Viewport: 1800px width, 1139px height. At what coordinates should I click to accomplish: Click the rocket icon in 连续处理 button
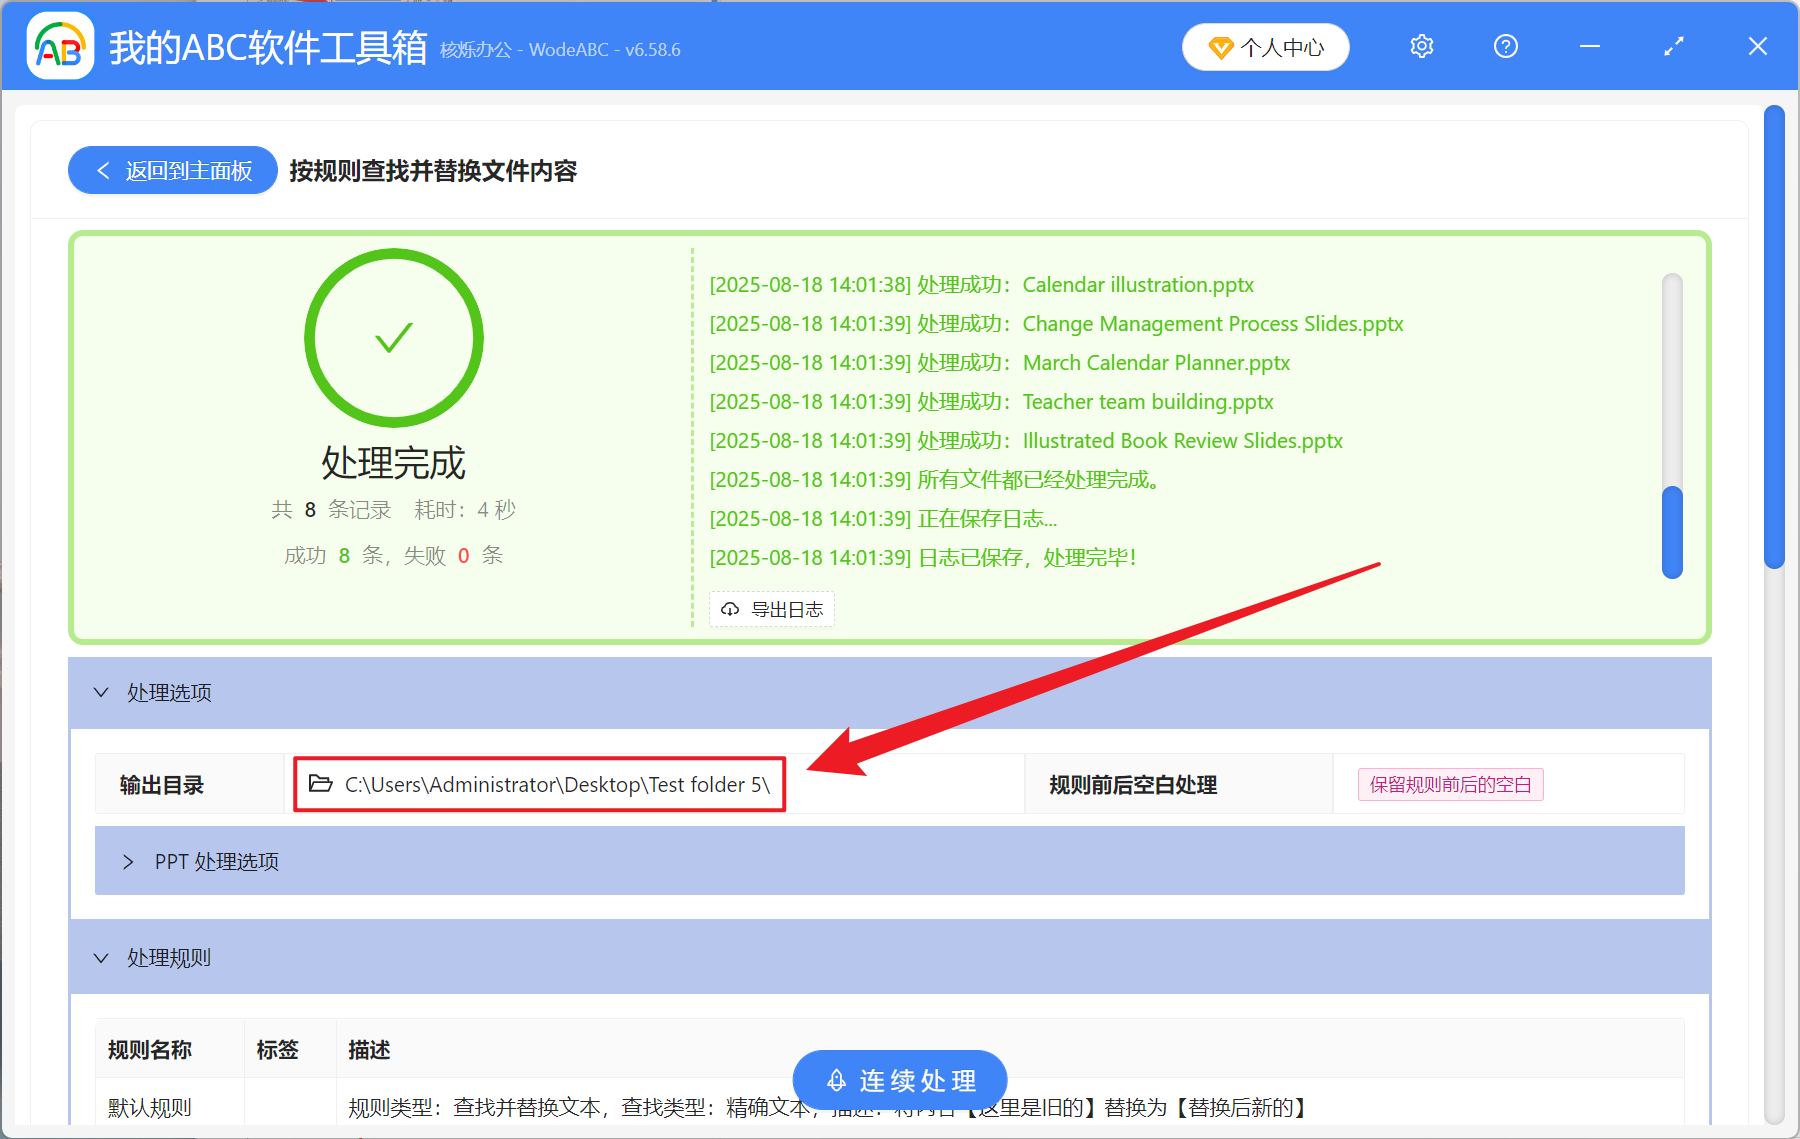point(837,1080)
